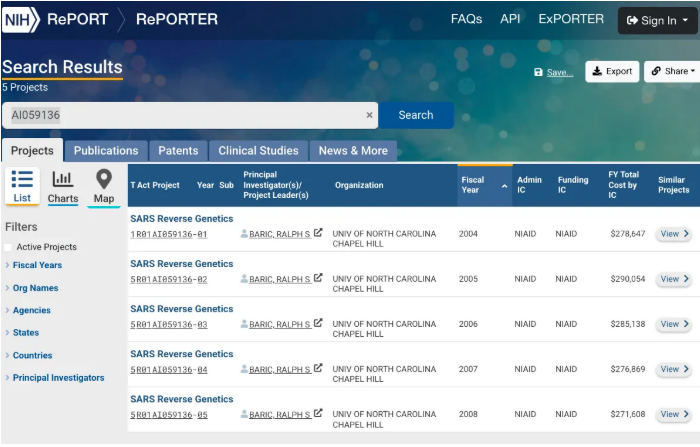The width and height of the screenshot is (700, 447).
Task: Switch to the Publications tab
Action: 106,151
